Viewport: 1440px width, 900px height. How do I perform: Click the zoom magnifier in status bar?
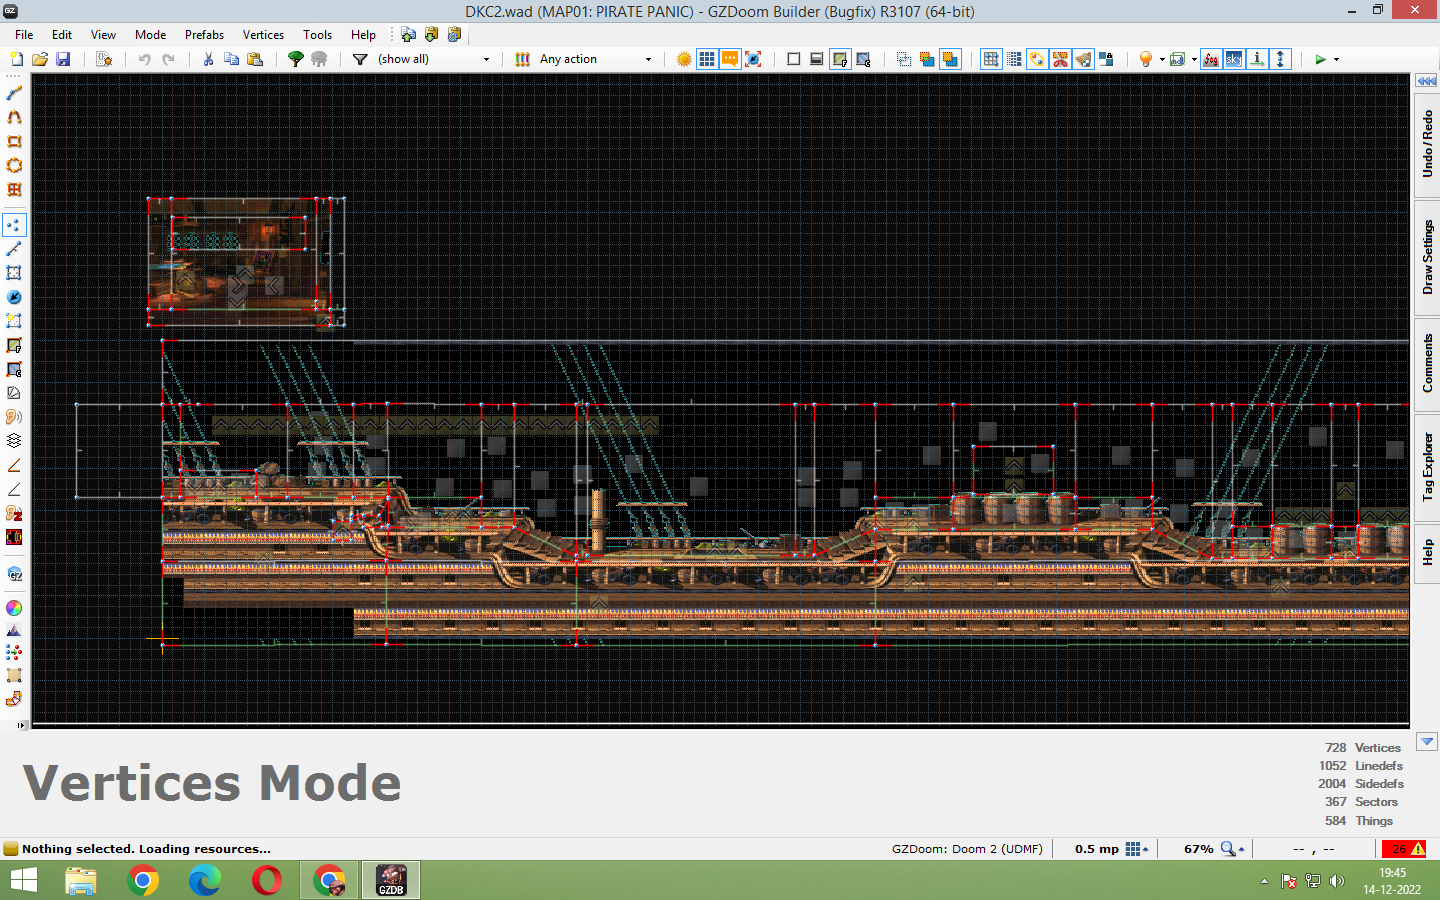click(1228, 849)
